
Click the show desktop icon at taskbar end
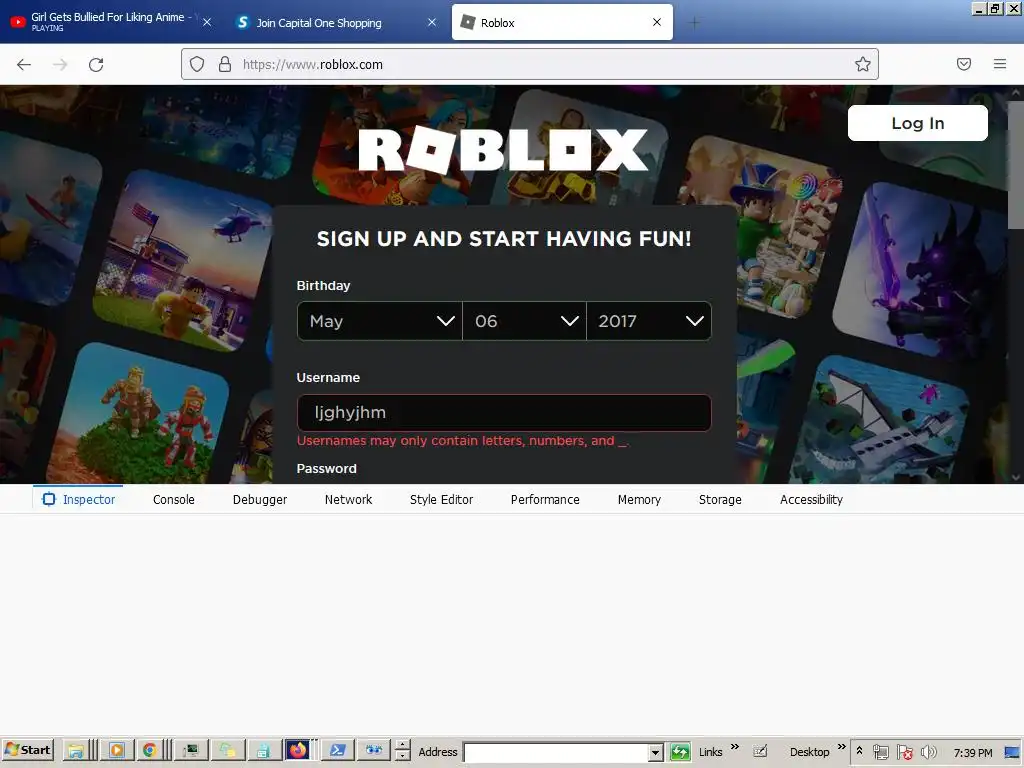[1012, 752]
